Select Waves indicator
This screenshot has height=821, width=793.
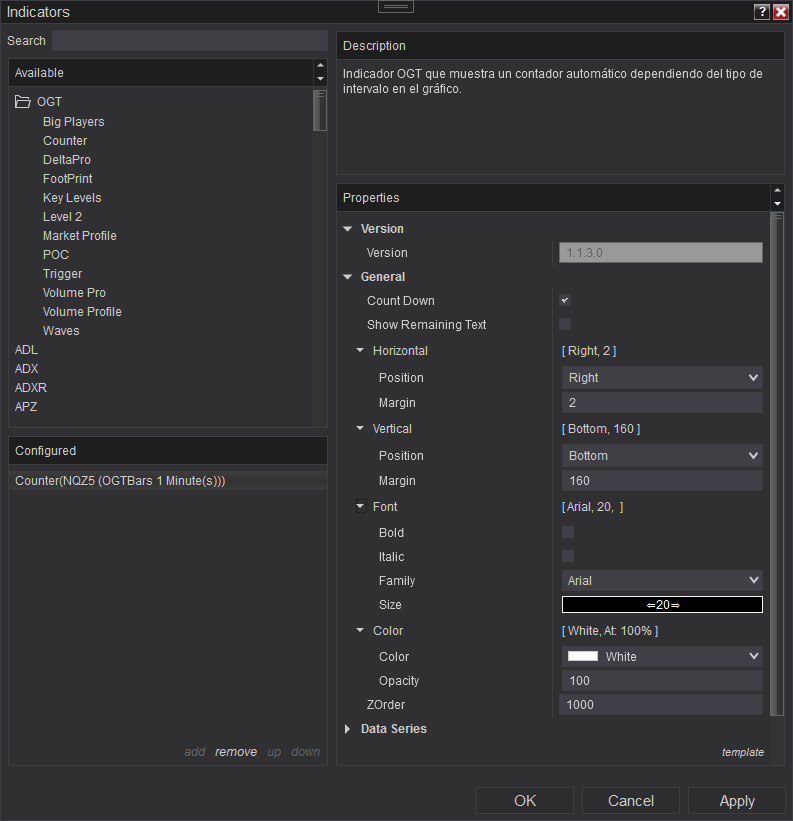61,331
